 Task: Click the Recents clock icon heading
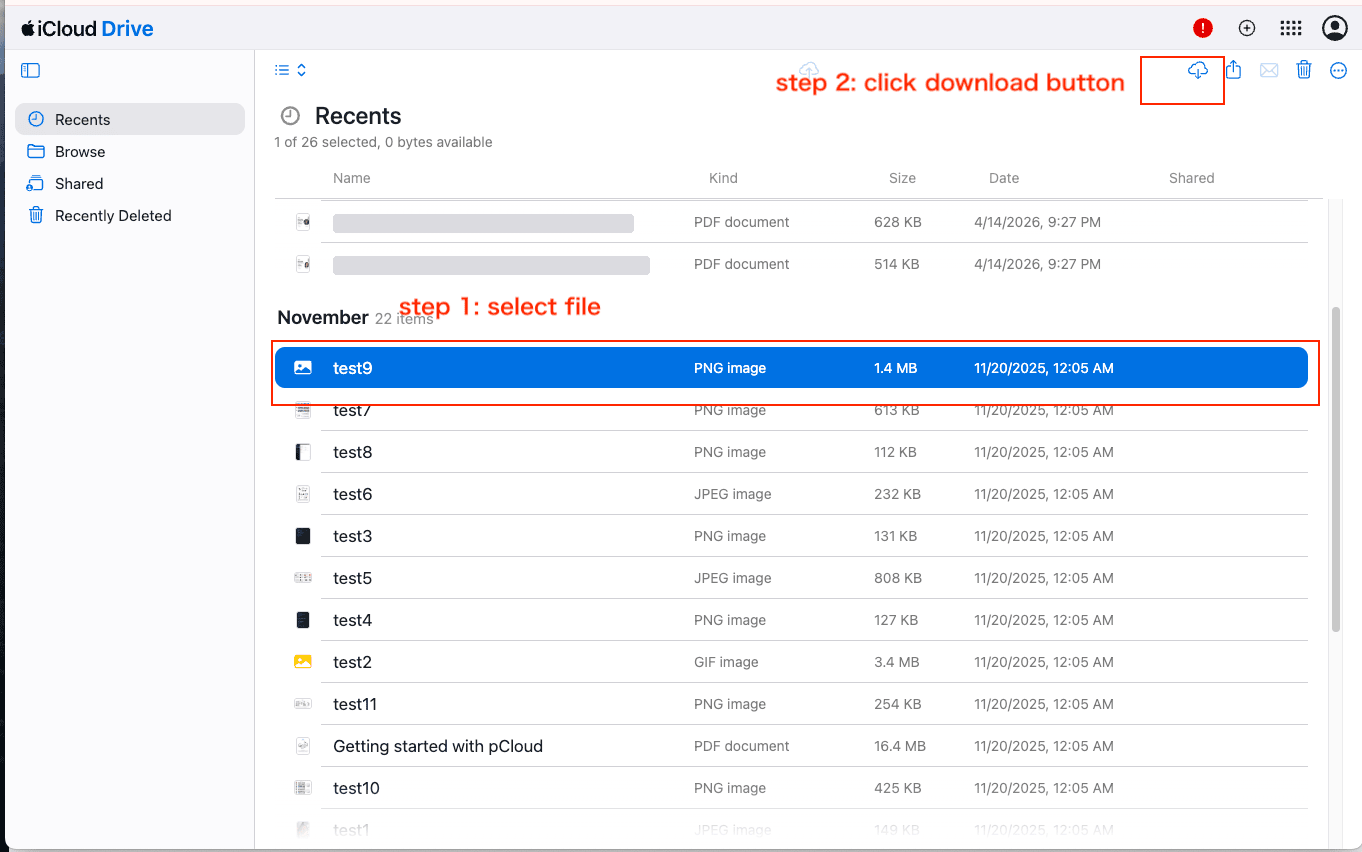point(290,116)
